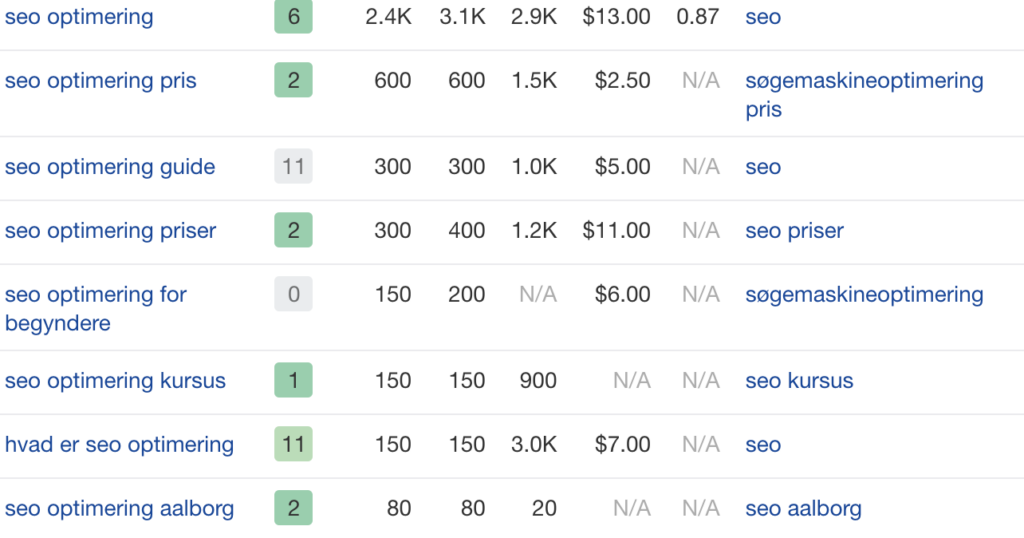Open 'hvad er seo optimering' keyword
The height and width of the screenshot is (538, 1024).
tap(119, 445)
